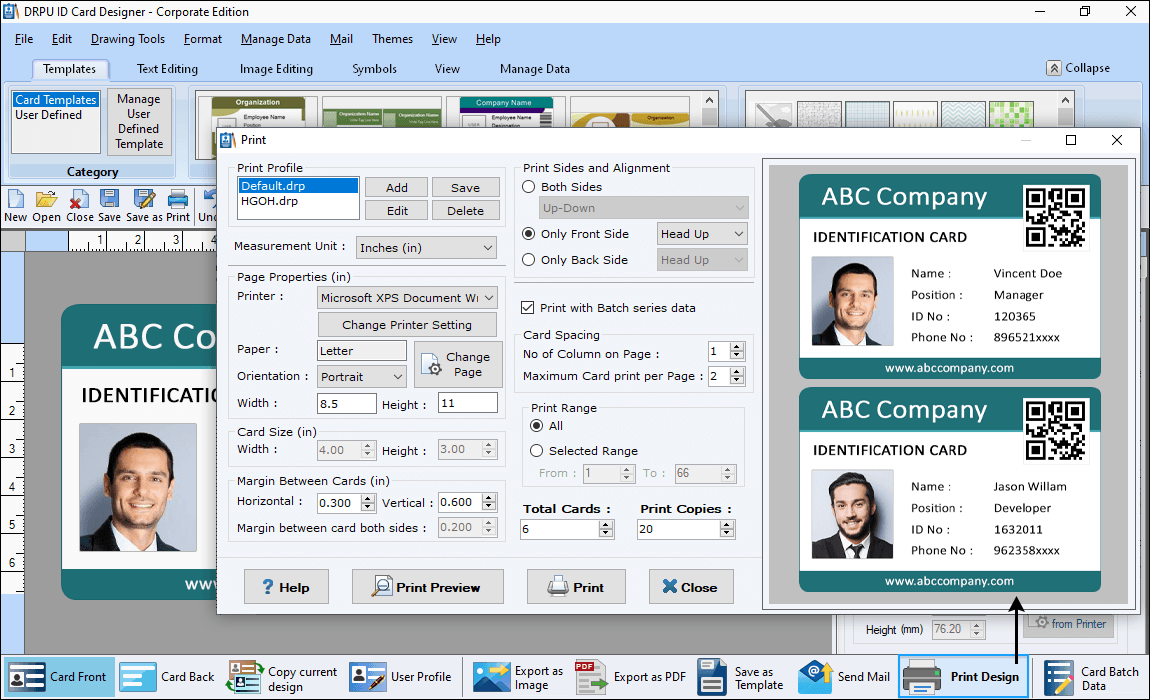Click Manage User Defined Template button
This screenshot has width=1150, height=700.
(x=139, y=121)
